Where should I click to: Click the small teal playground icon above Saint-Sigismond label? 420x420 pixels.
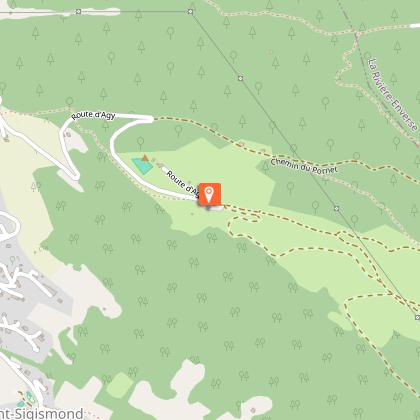[x=29, y=397]
